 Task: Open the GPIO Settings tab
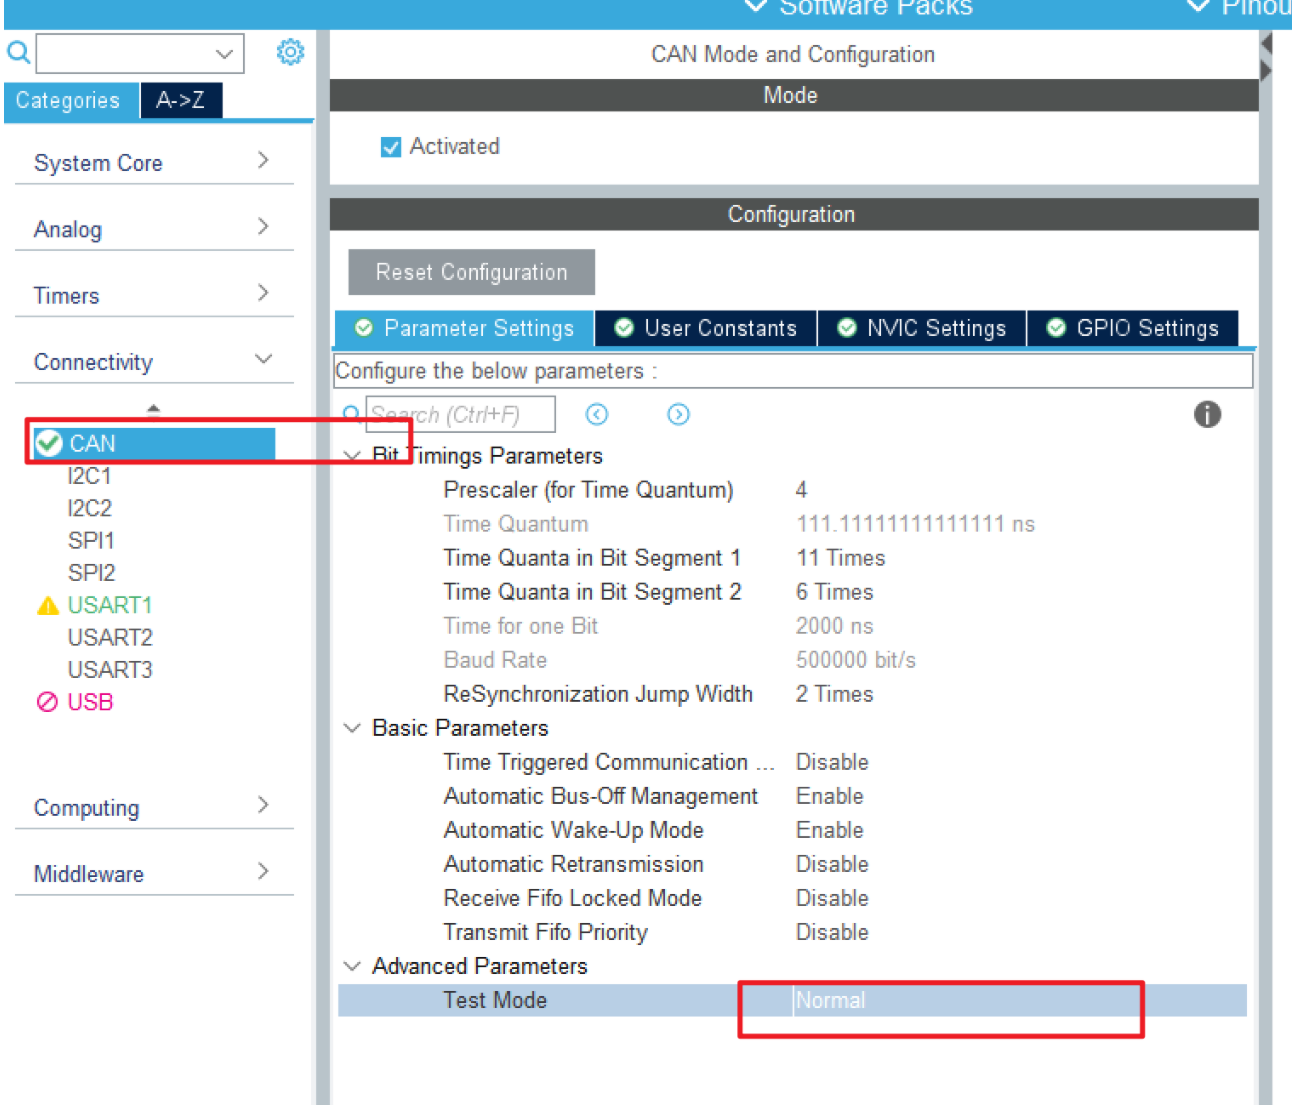pos(1133,328)
